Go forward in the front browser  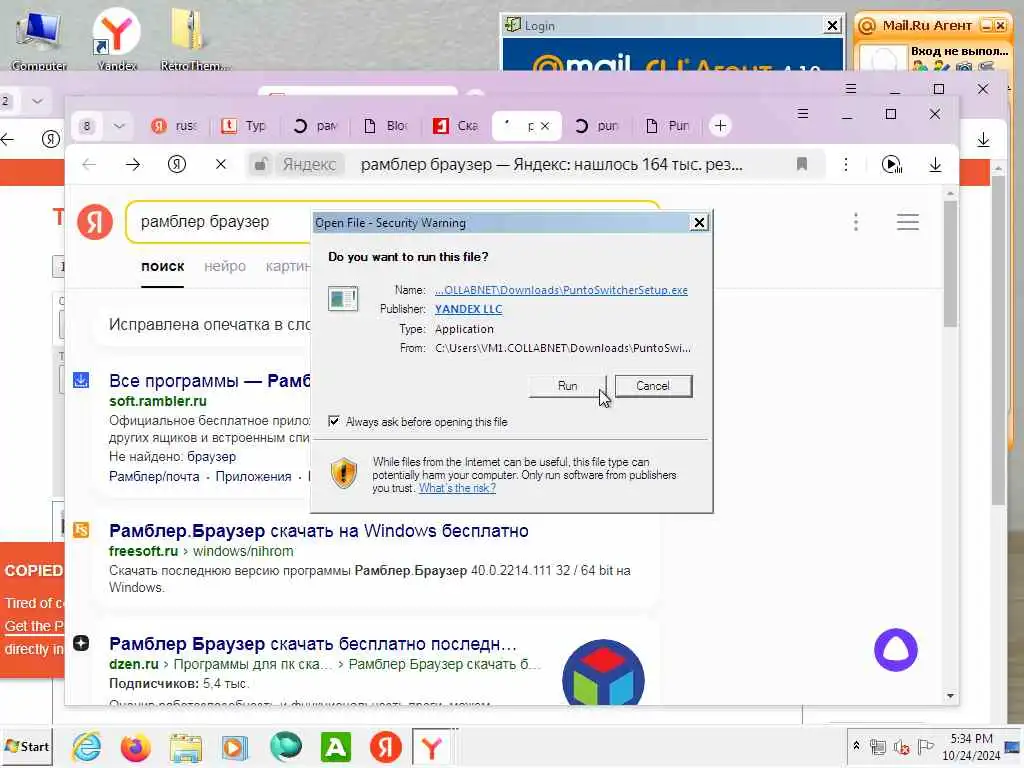[133, 165]
